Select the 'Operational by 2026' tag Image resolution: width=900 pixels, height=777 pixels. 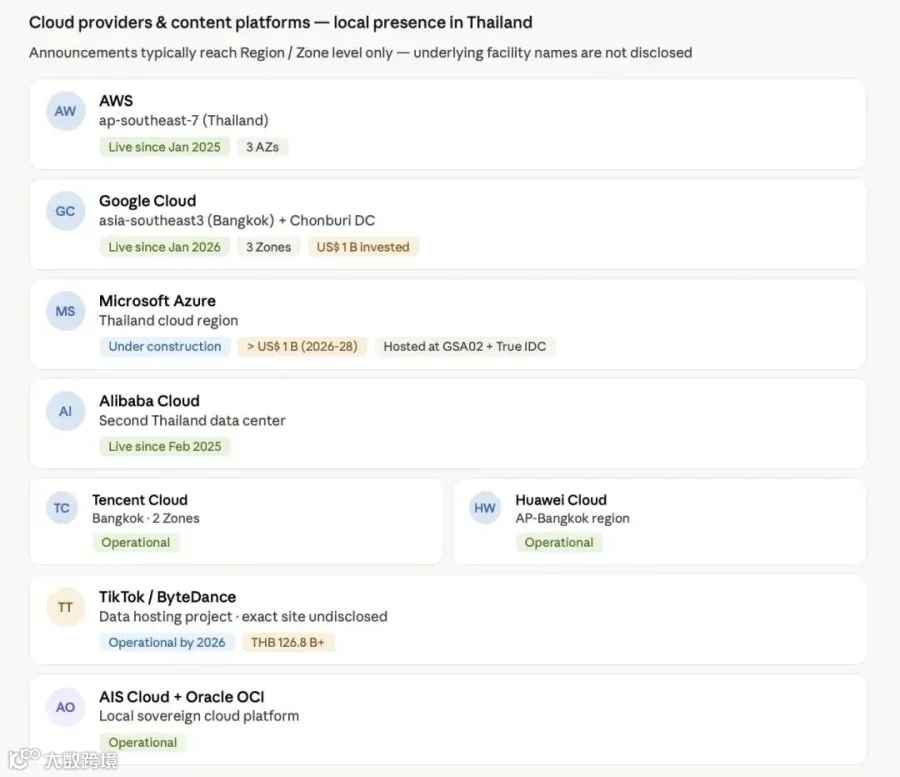(x=167, y=642)
